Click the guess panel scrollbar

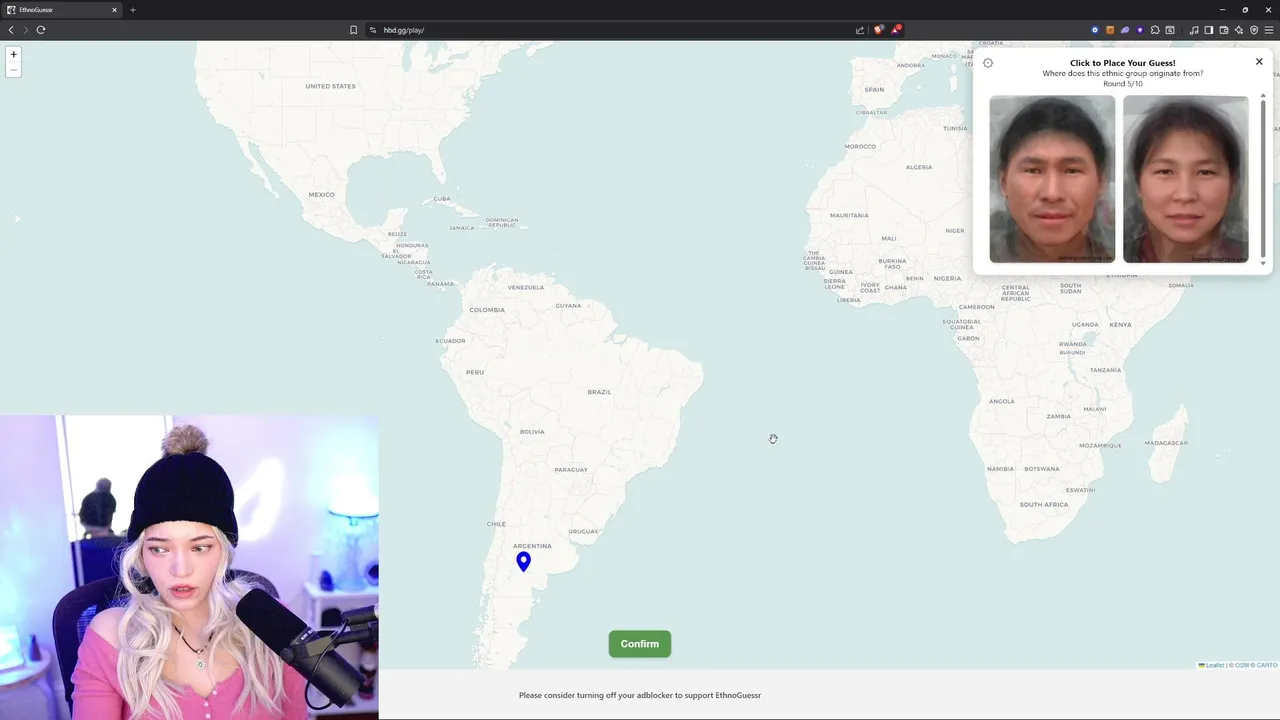(x=1263, y=178)
